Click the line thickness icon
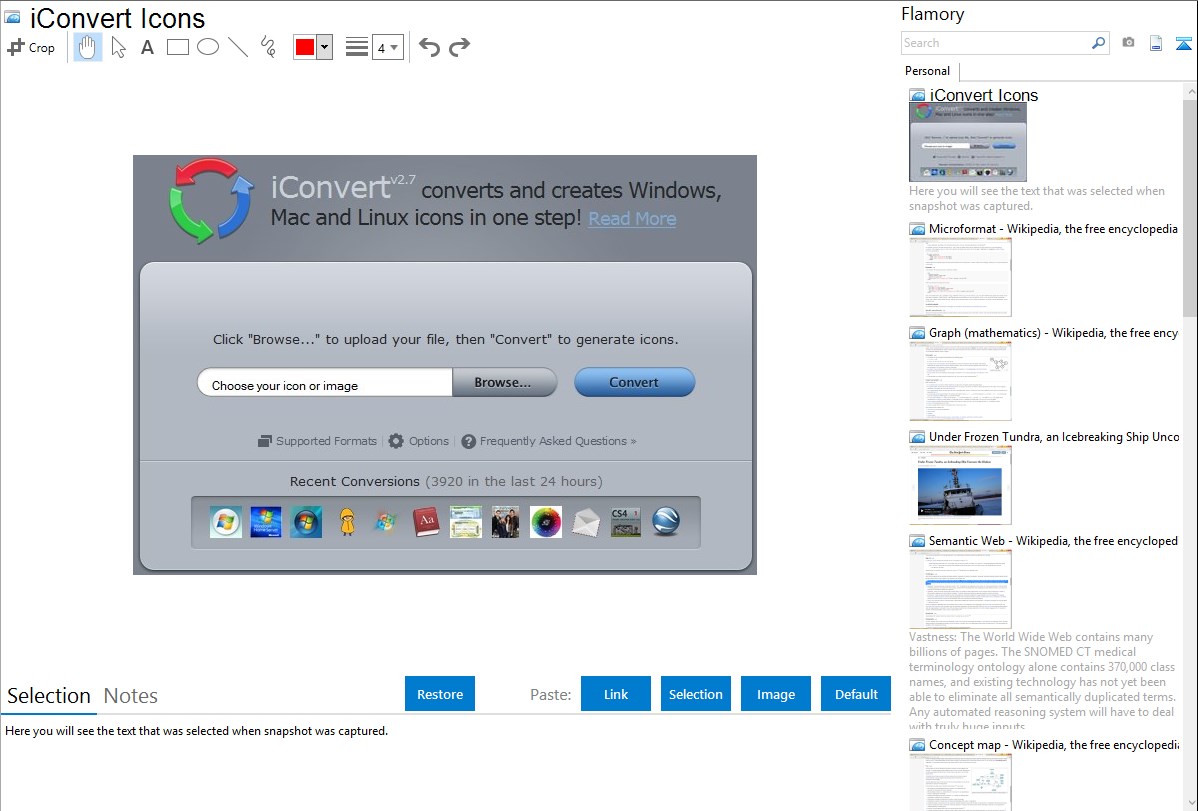1198x811 pixels. [x=357, y=47]
